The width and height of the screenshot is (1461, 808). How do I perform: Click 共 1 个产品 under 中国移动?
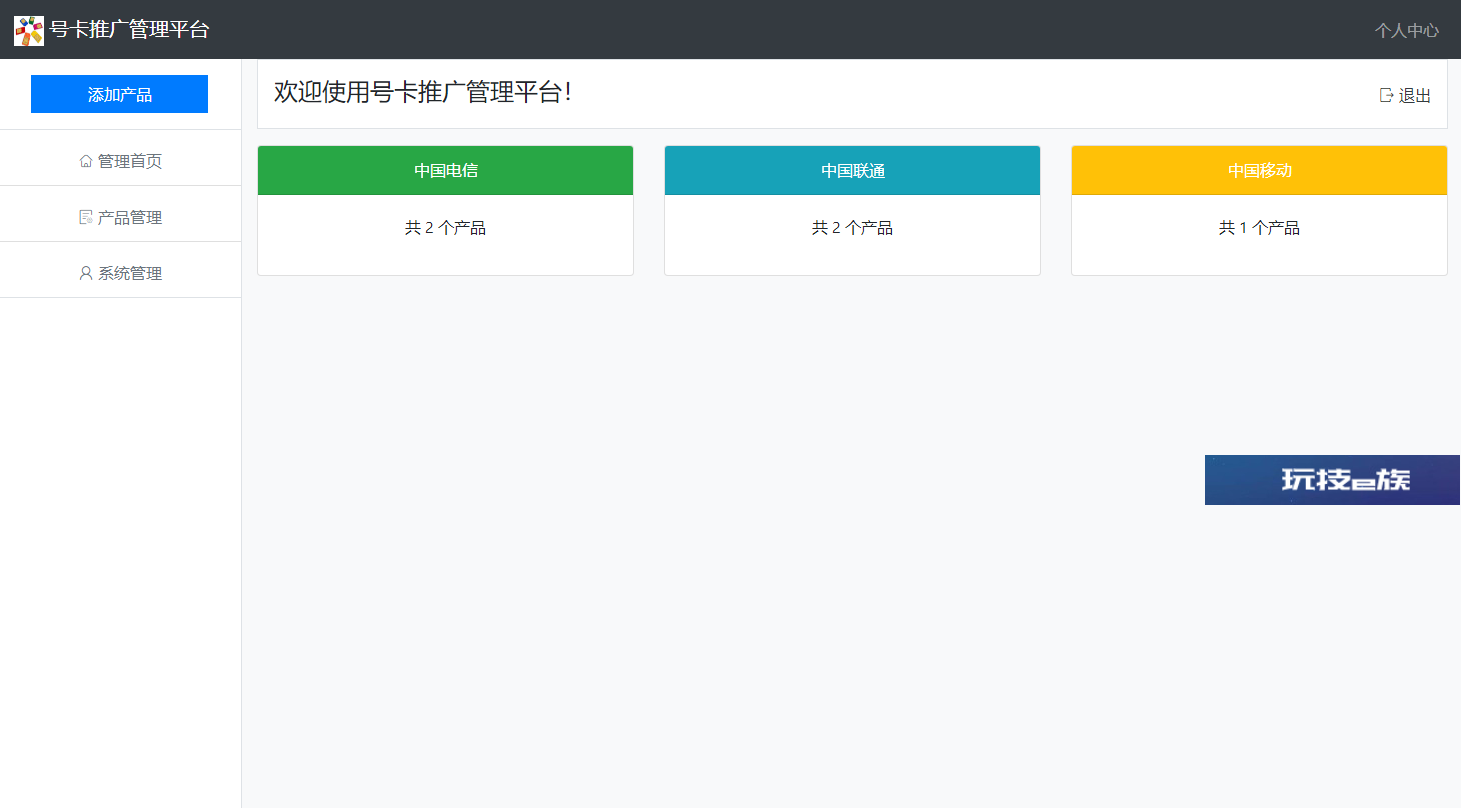pyautogui.click(x=1259, y=228)
